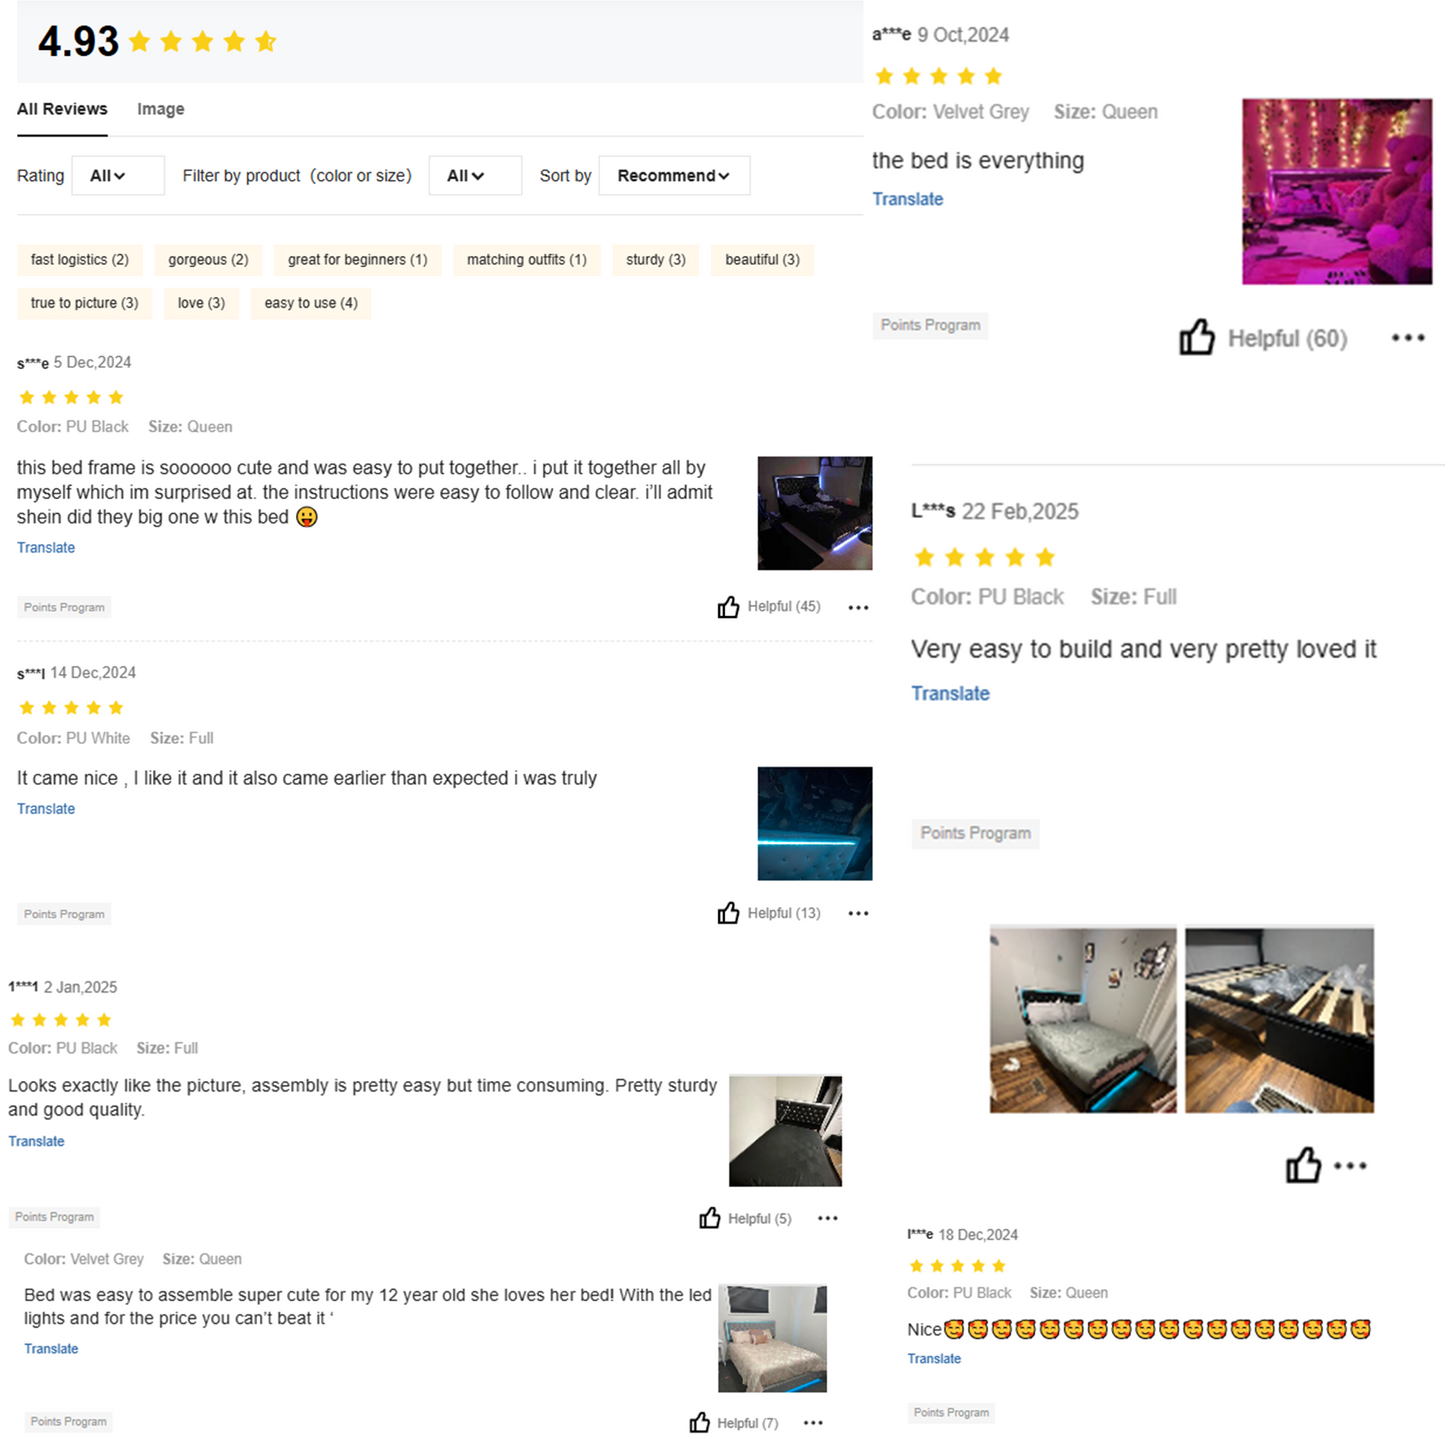Select the All Reviews tab
This screenshot has height=1445, width=1445.
point(62,109)
